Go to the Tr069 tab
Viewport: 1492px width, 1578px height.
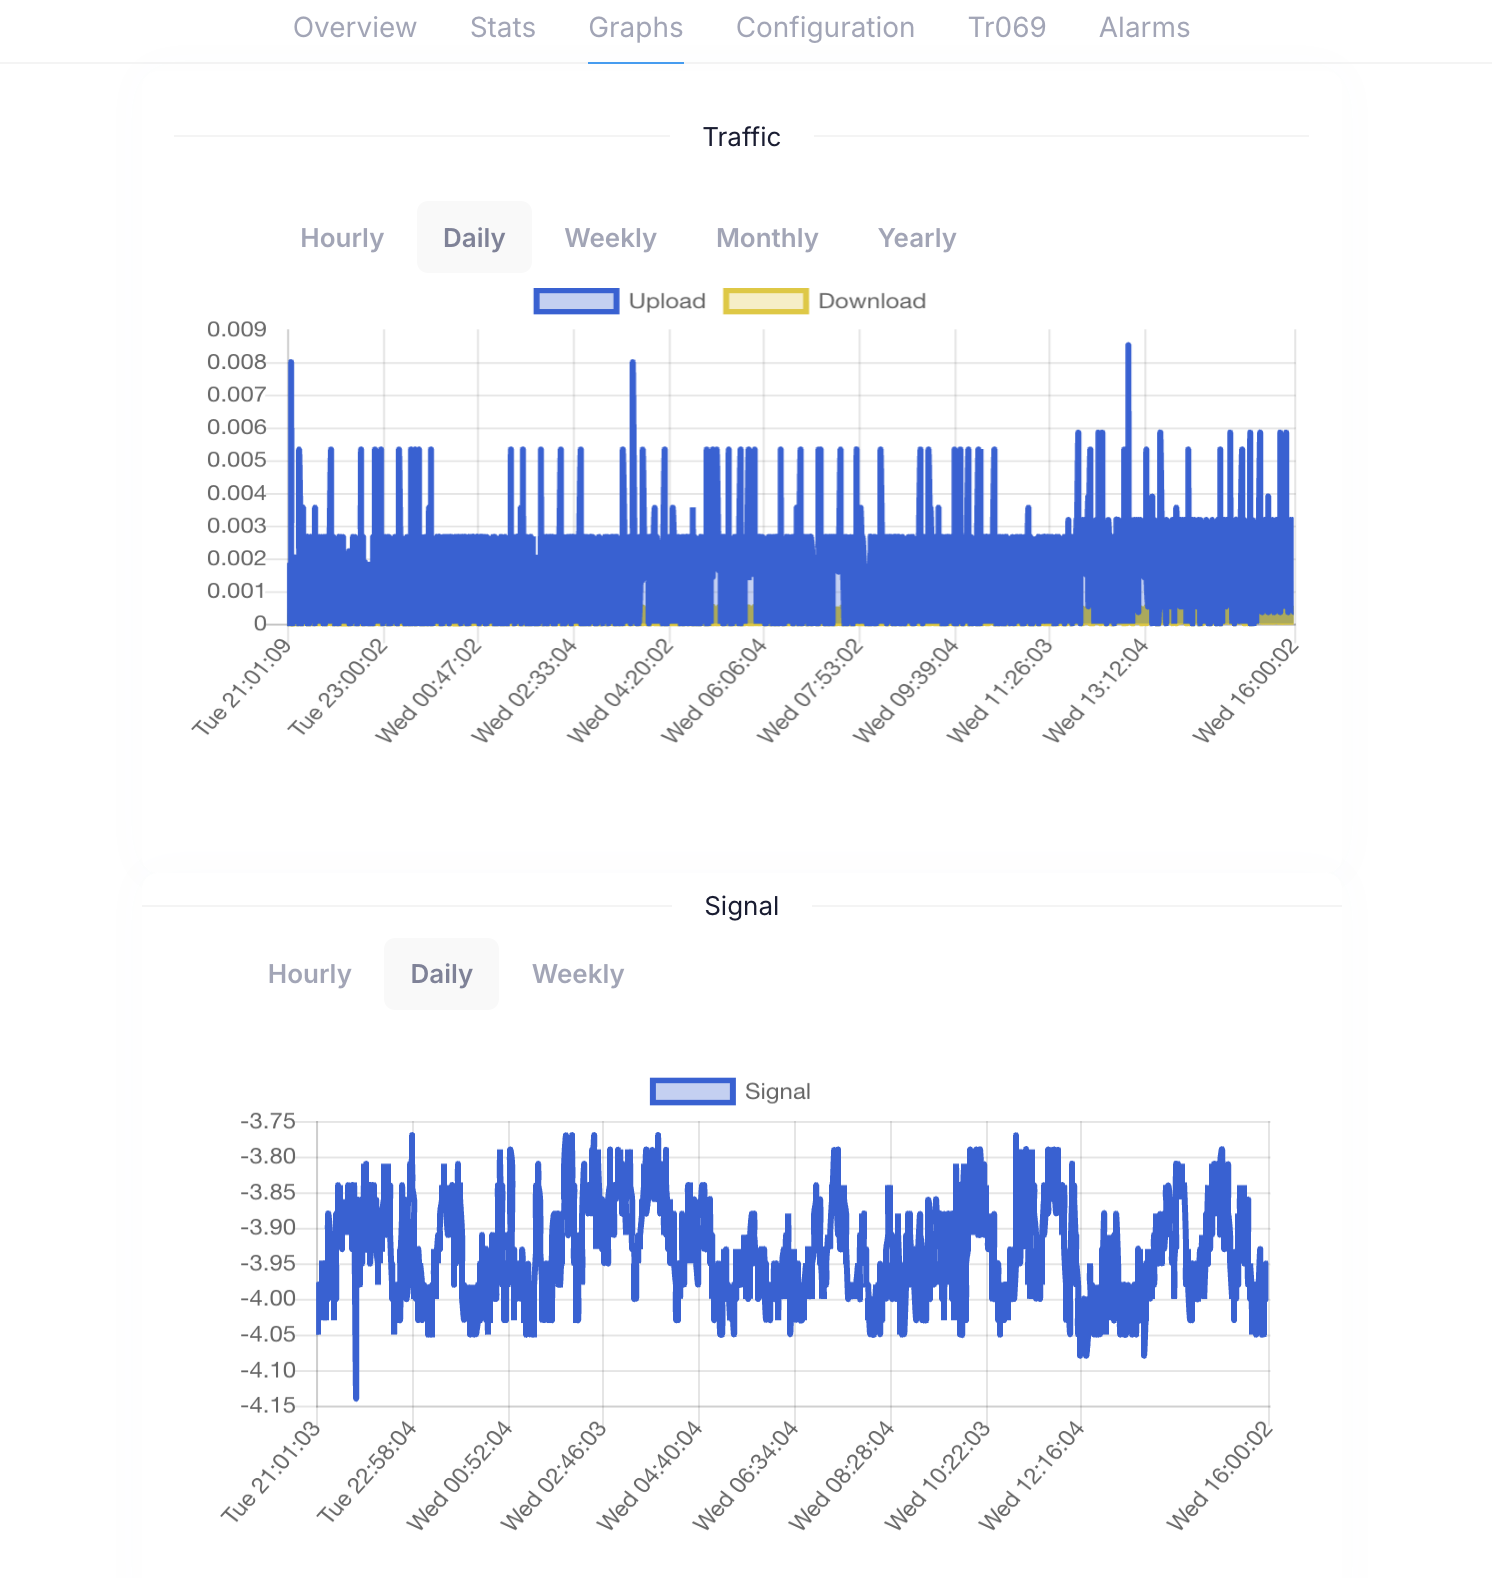click(1006, 28)
